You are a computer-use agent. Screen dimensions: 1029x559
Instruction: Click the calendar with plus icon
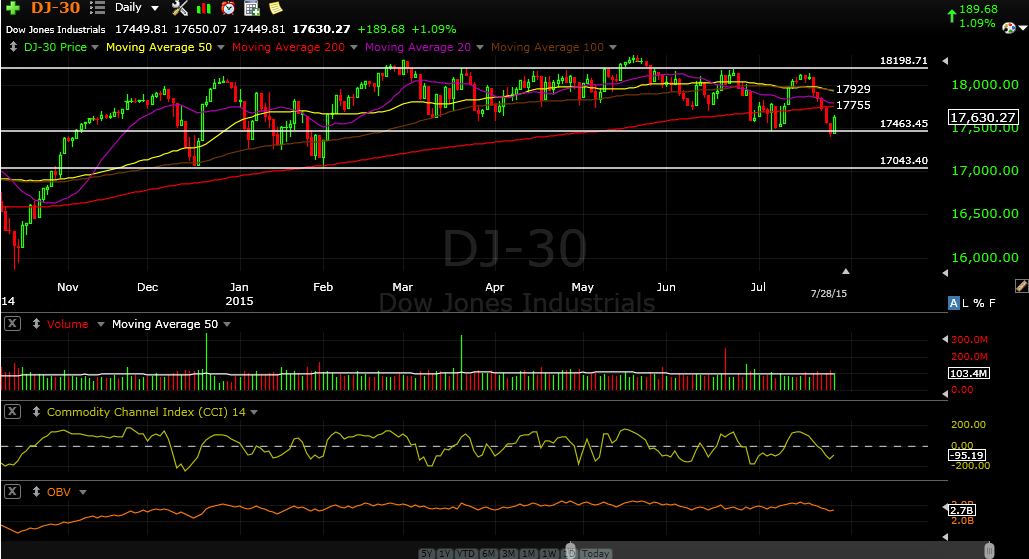(x=251, y=8)
